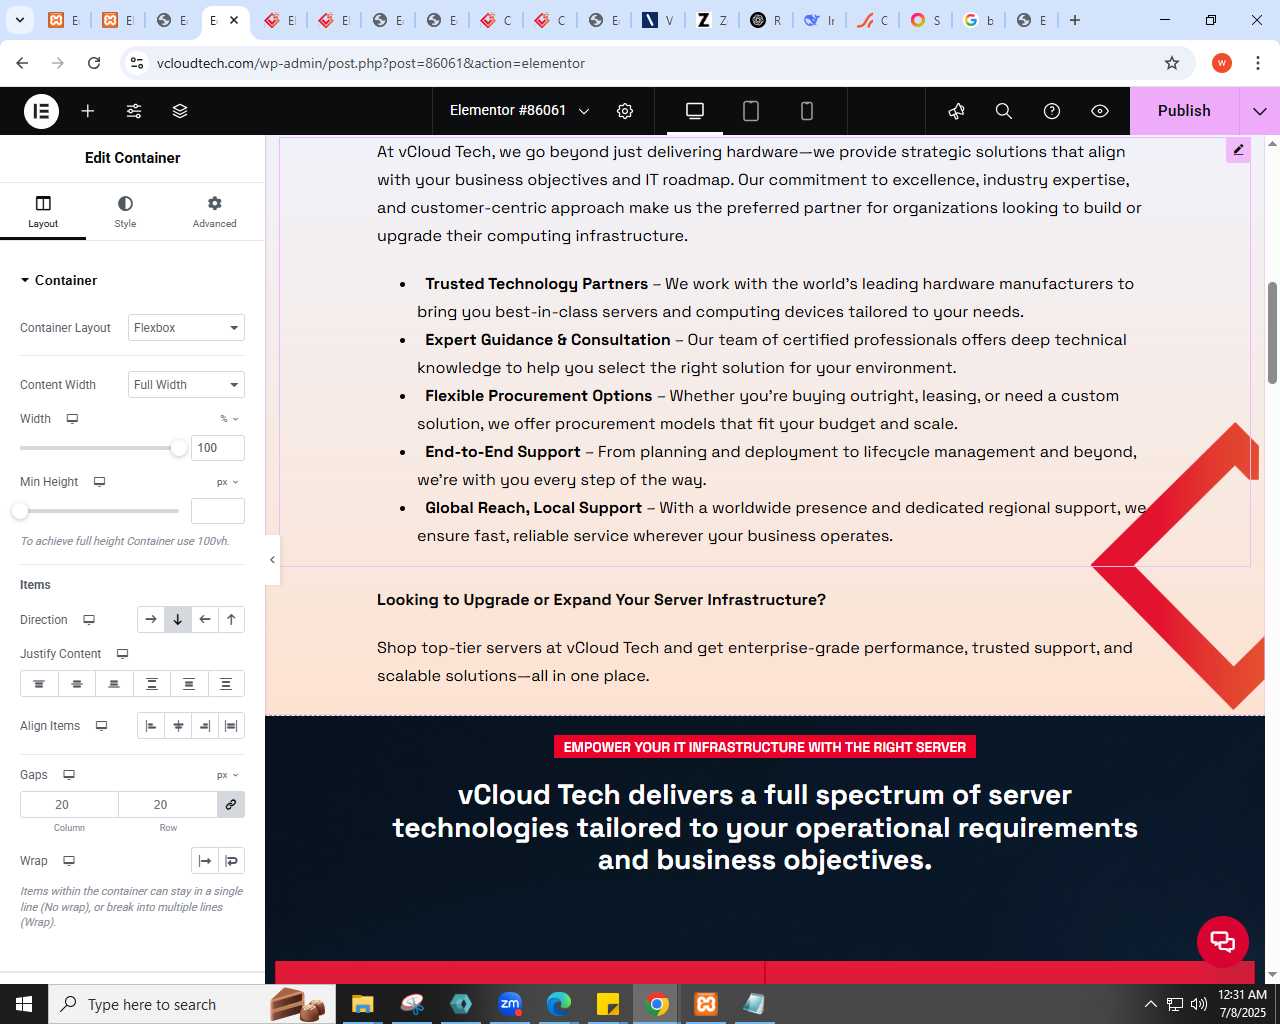
Task: Open the red chat bubble widget
Action: 1223,941
